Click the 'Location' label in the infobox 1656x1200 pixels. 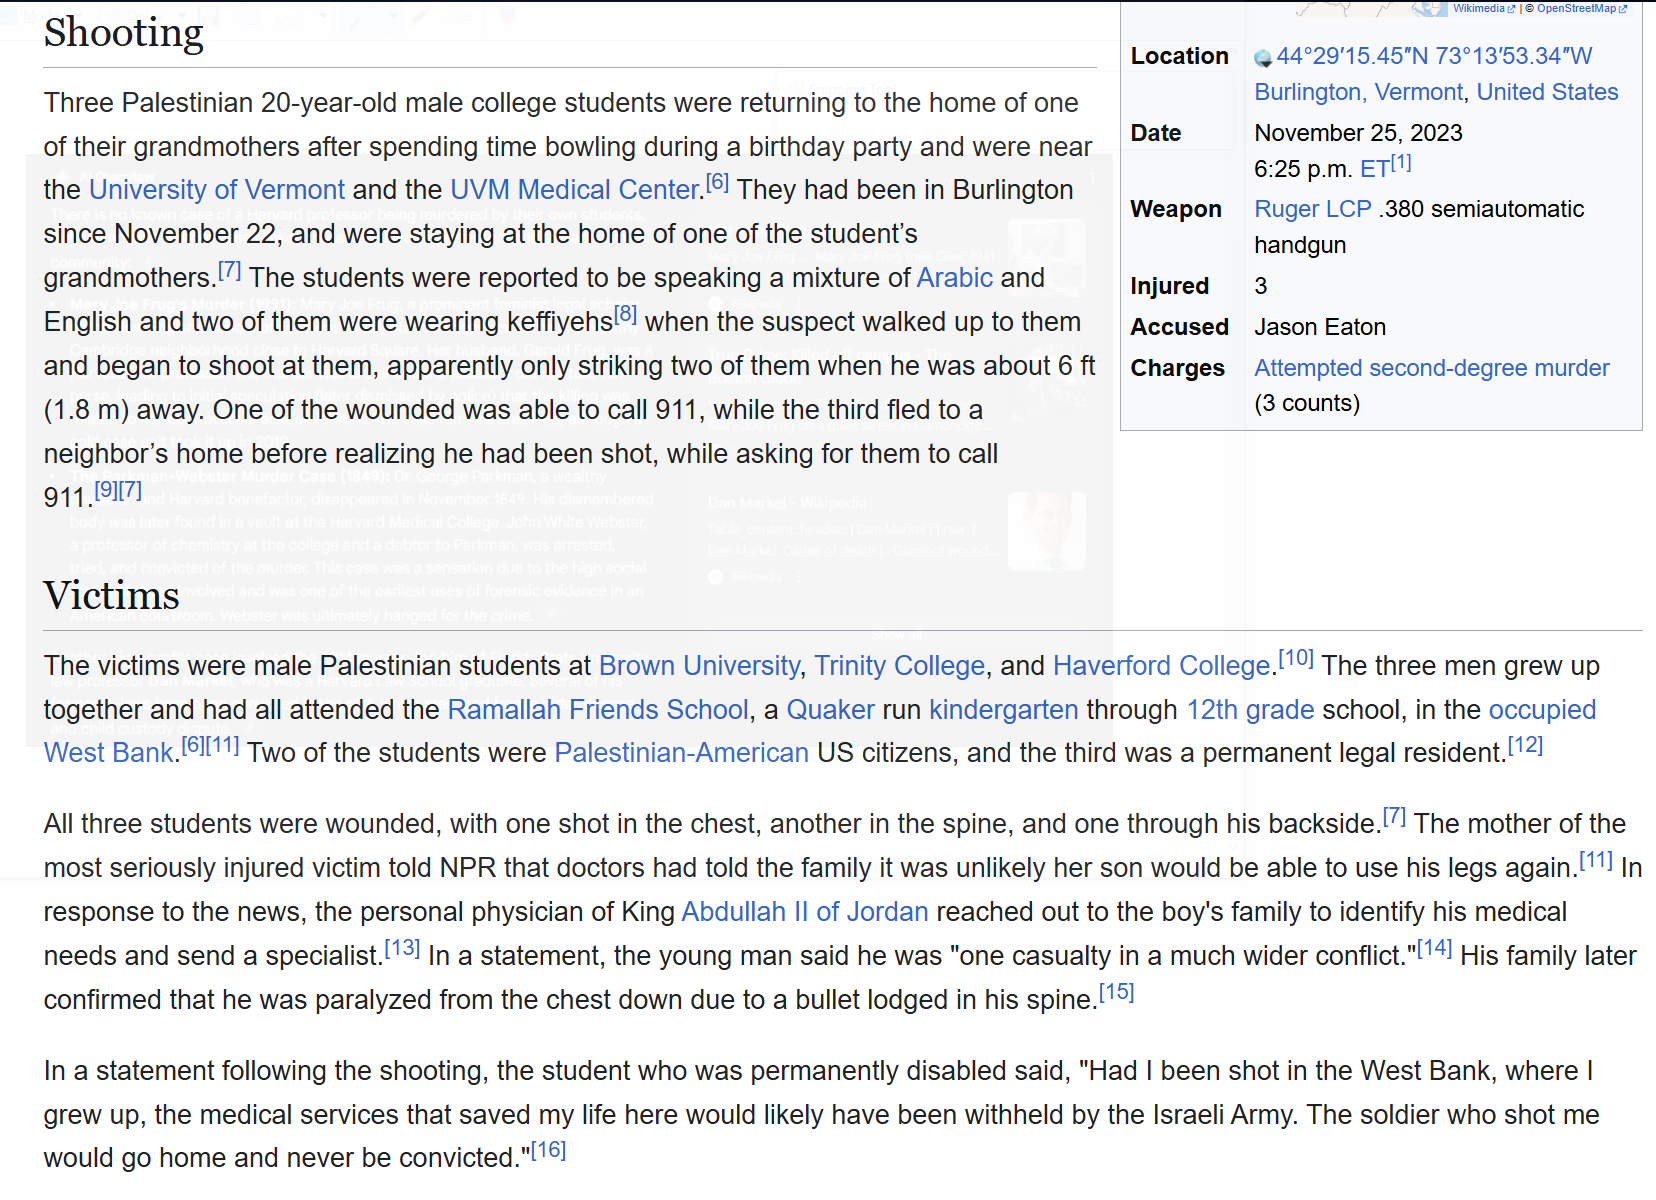pyautogui.click(x=1180, y=56)
